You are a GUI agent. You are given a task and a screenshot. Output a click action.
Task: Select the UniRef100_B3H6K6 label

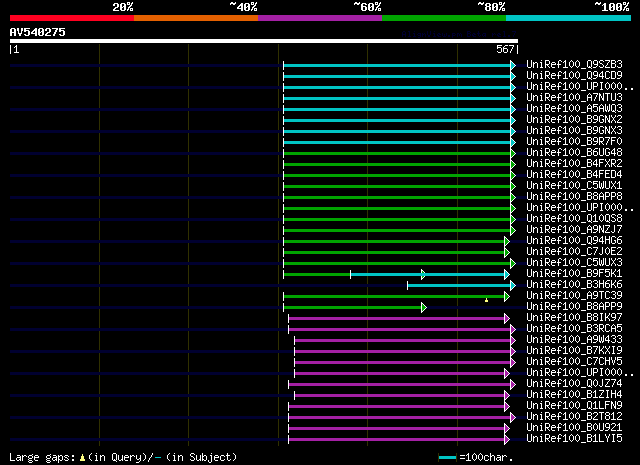pos(574,285)
